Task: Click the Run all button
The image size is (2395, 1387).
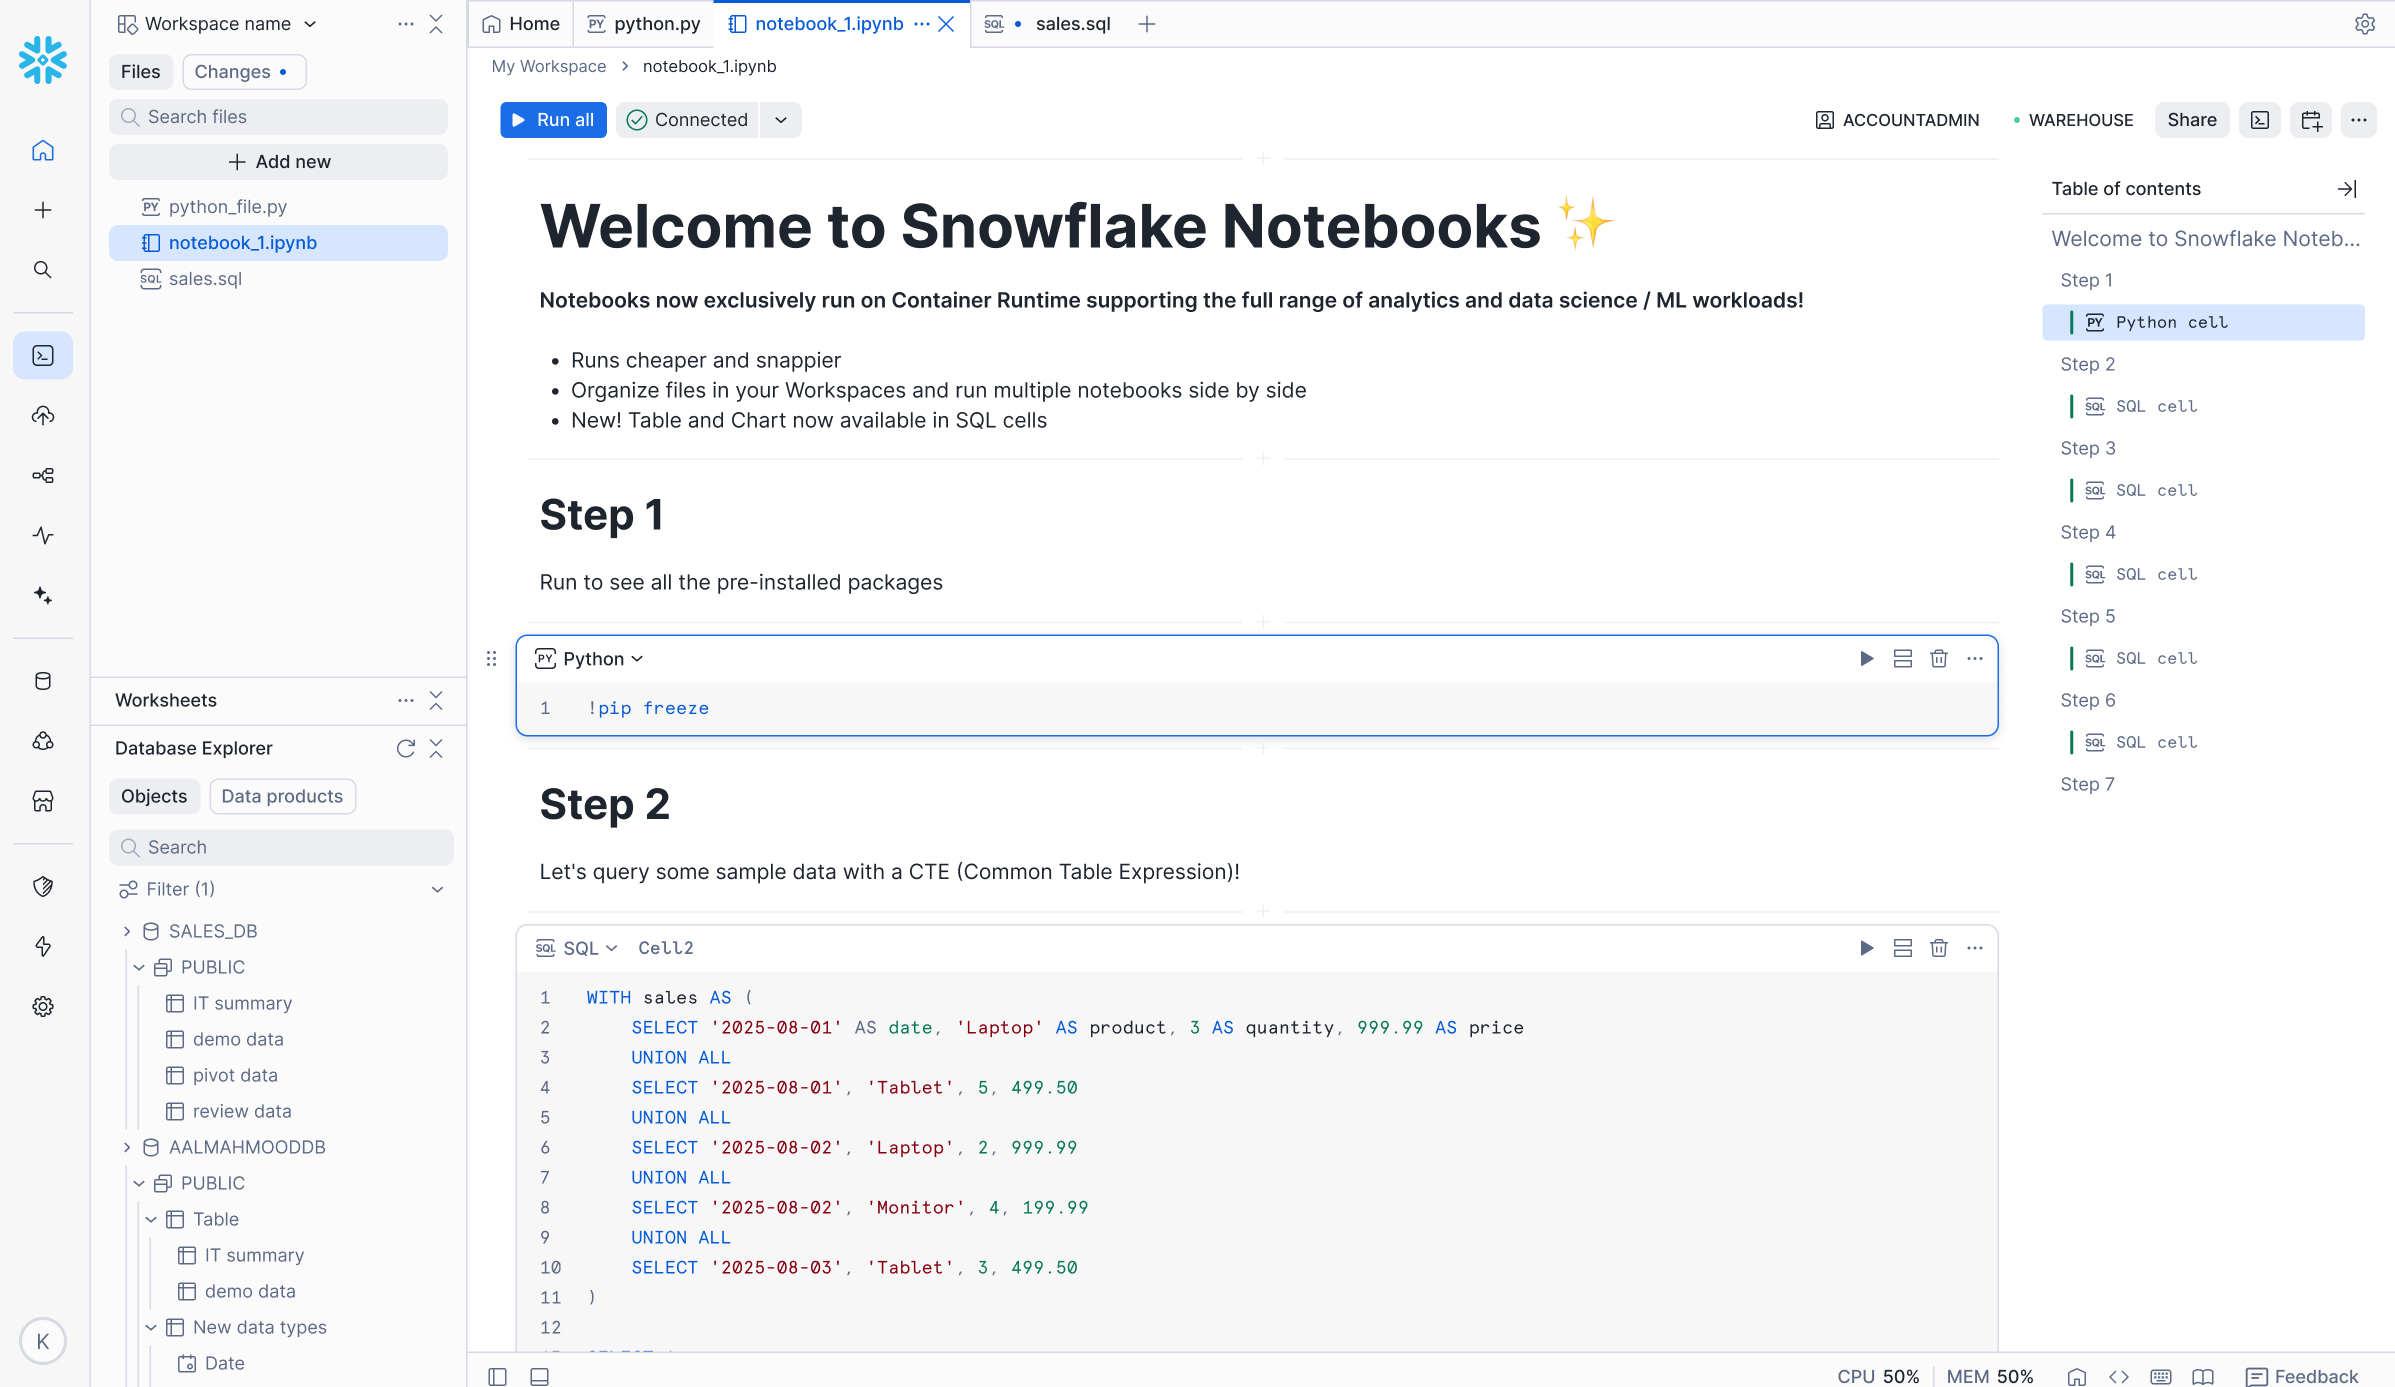Action: pos(552,119)
